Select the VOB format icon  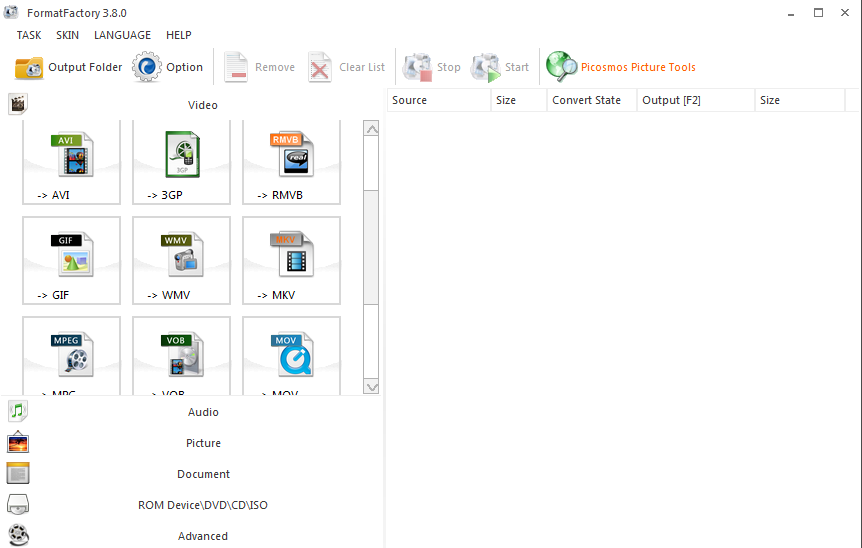(181, 356)
